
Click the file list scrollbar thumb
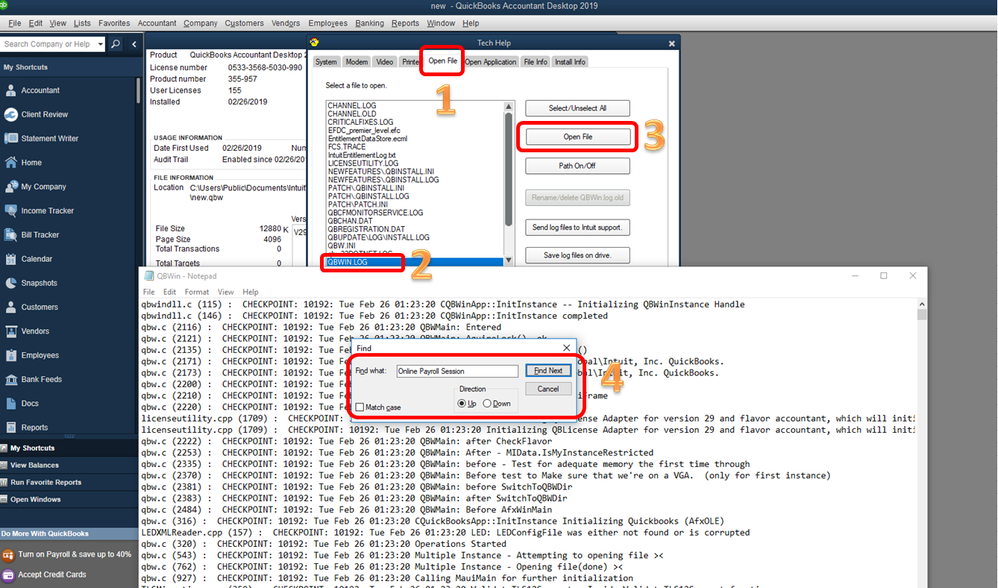[508, 169]
